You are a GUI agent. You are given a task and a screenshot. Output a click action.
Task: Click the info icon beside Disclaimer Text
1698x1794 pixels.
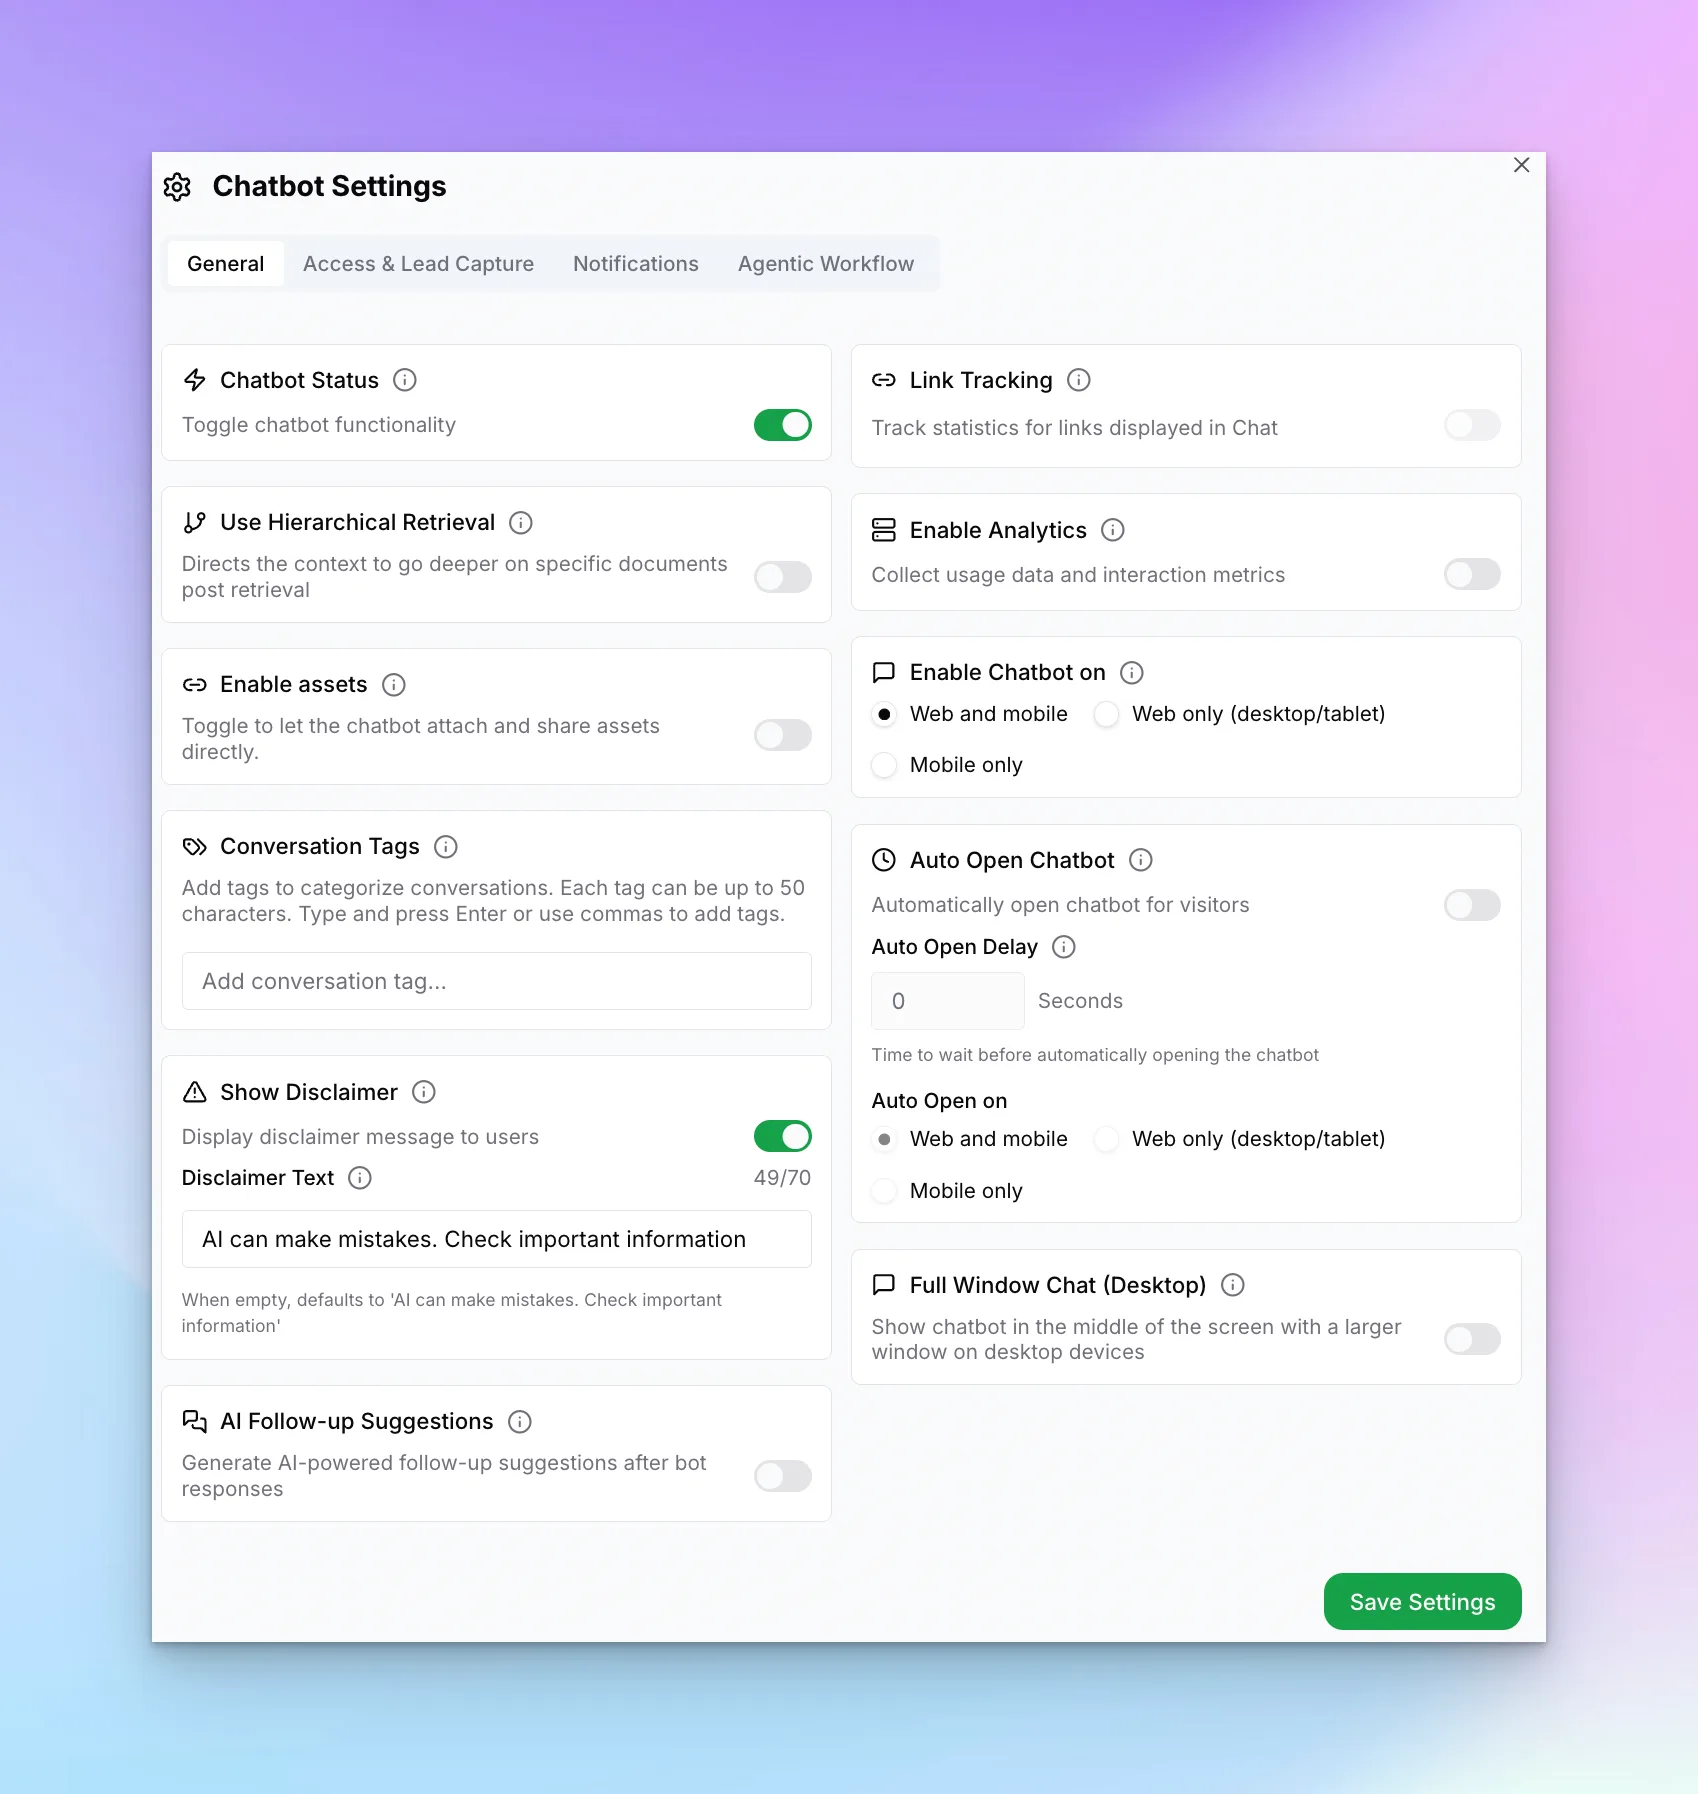358,1178
